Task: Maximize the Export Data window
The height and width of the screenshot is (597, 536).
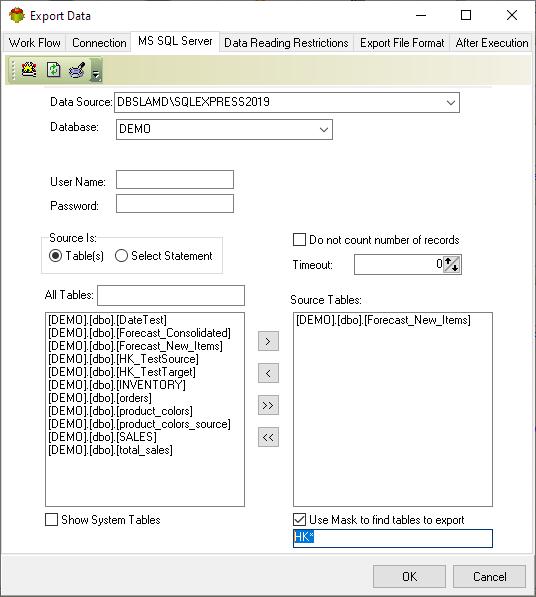Action: (466, 16)
